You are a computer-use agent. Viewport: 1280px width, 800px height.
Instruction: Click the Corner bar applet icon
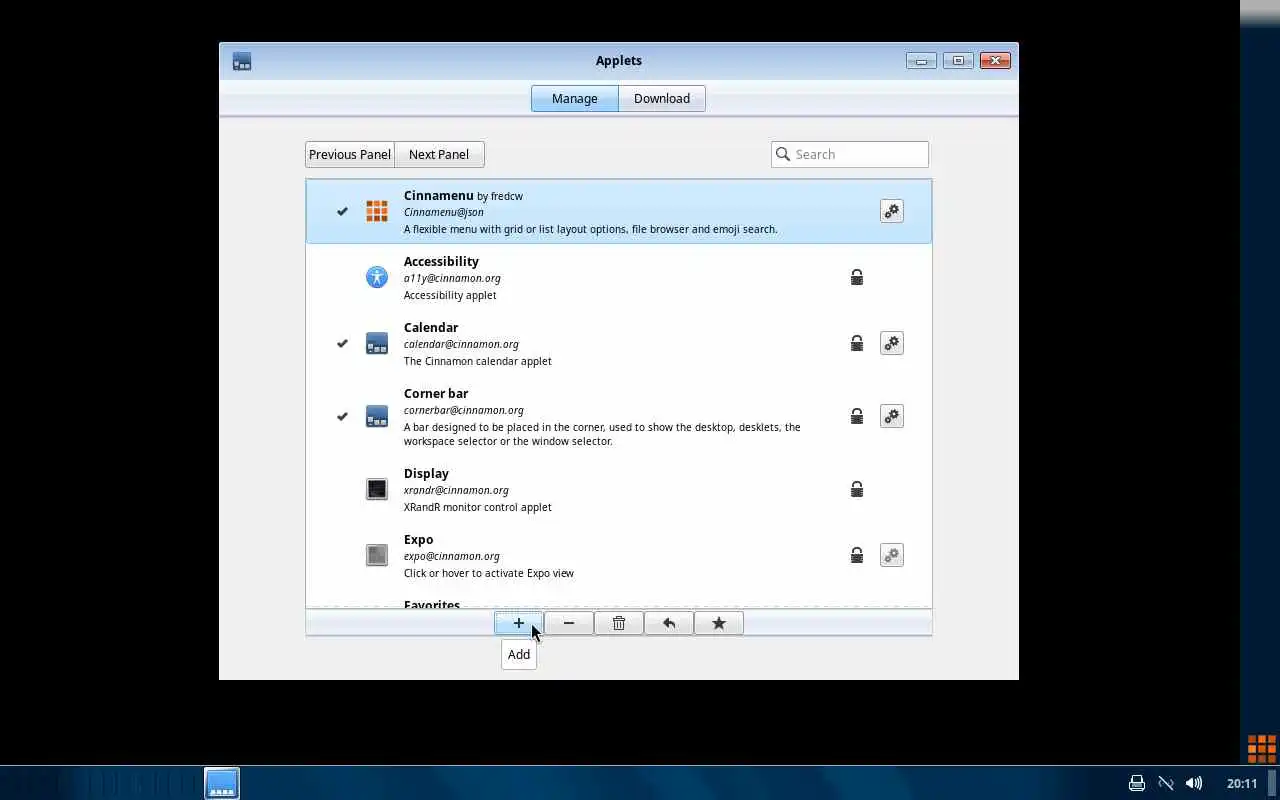[x=377, y=416]
